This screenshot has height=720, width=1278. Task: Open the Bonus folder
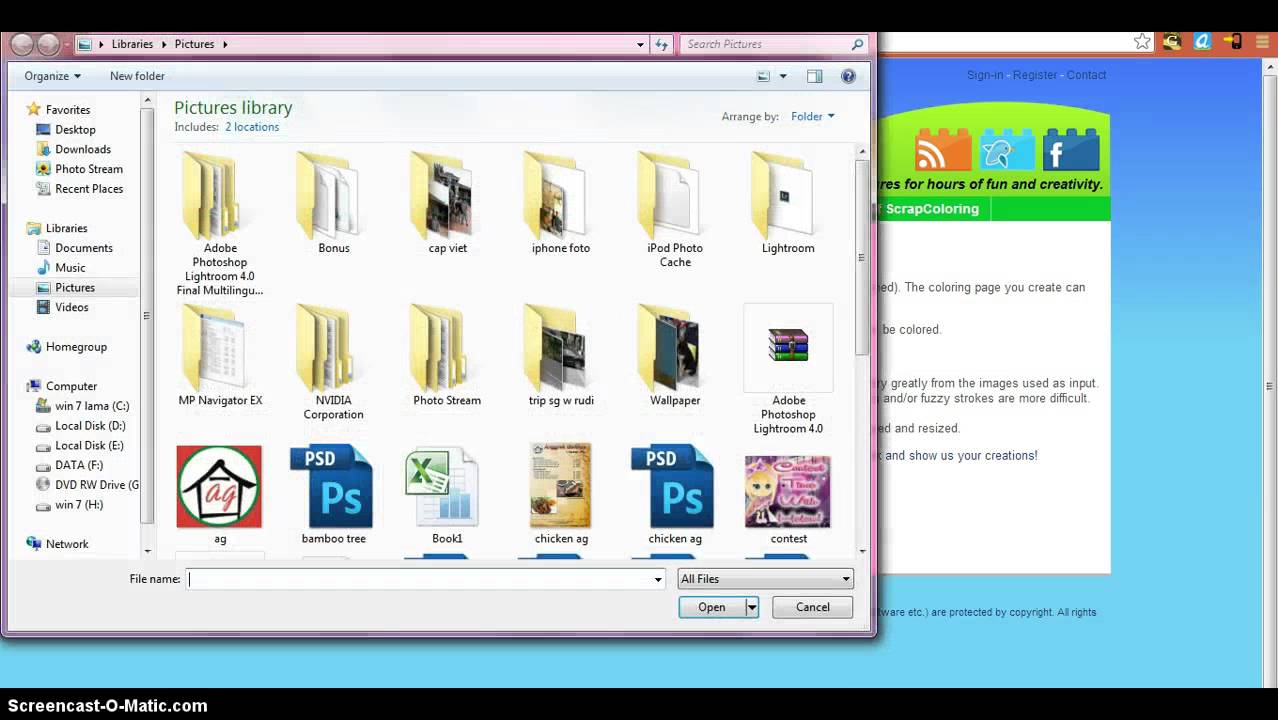tap(333, 203)
